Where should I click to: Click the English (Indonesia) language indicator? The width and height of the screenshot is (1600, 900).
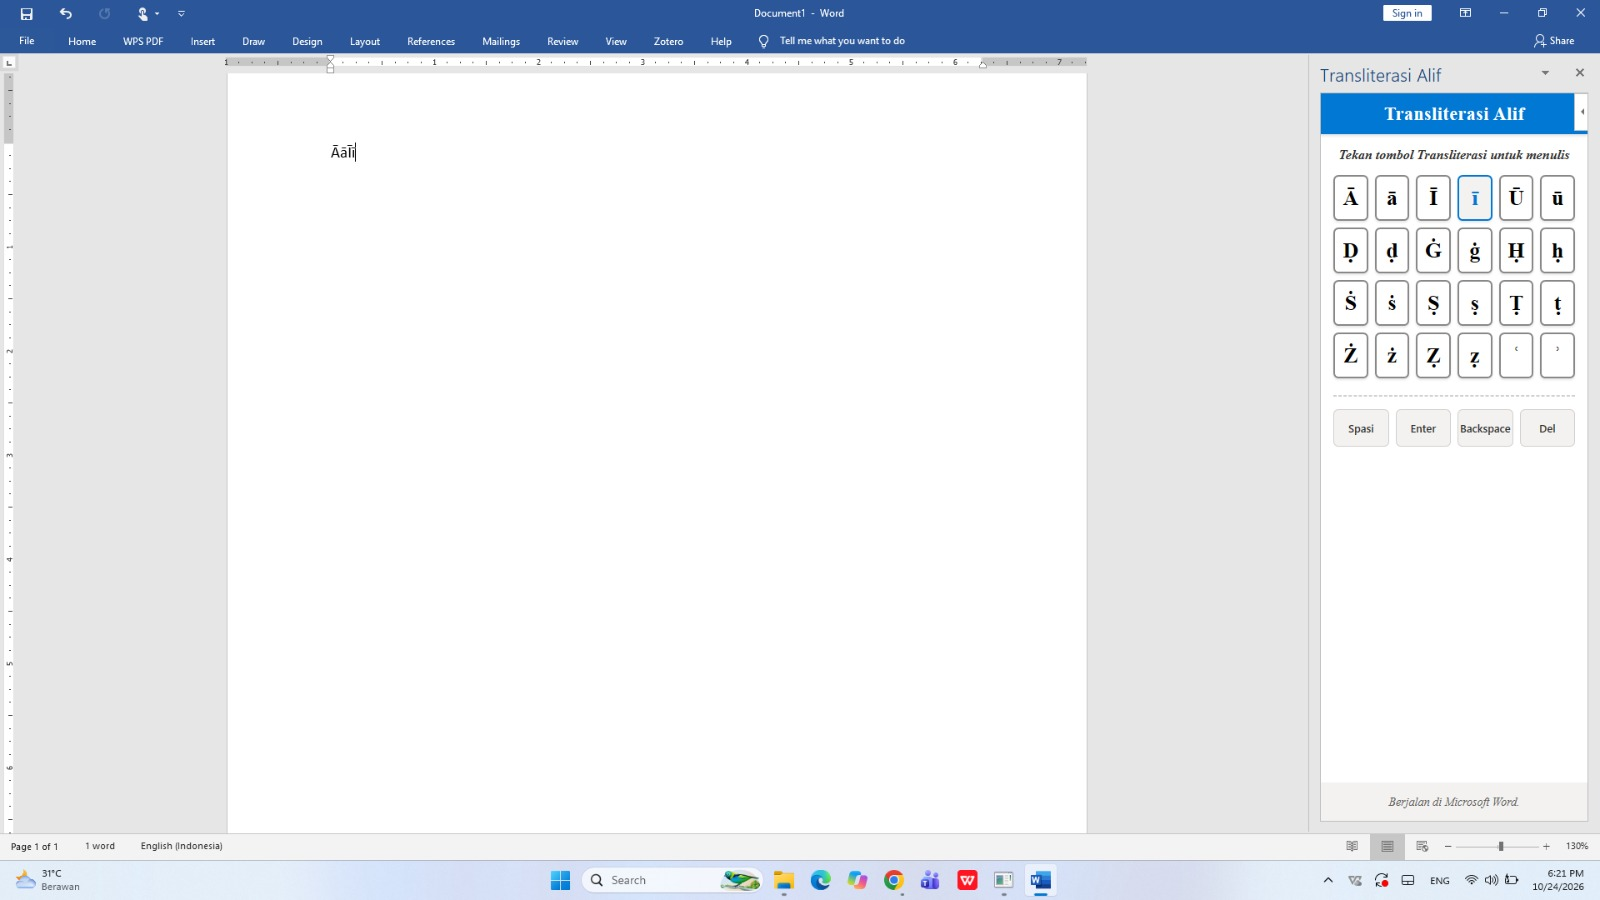182,847
